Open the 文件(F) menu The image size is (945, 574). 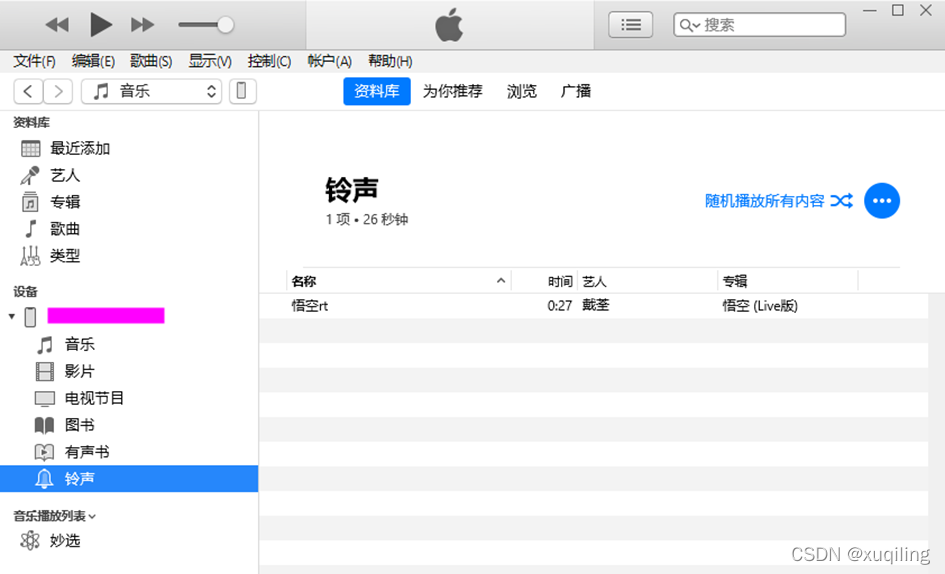point(34,61)
